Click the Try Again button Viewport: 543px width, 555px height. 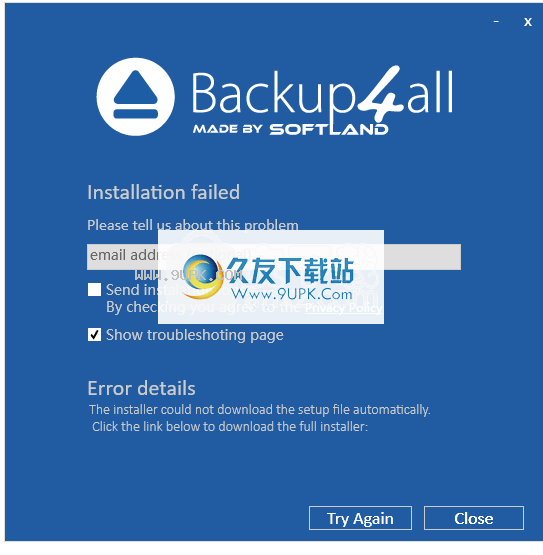pos(360,518)
